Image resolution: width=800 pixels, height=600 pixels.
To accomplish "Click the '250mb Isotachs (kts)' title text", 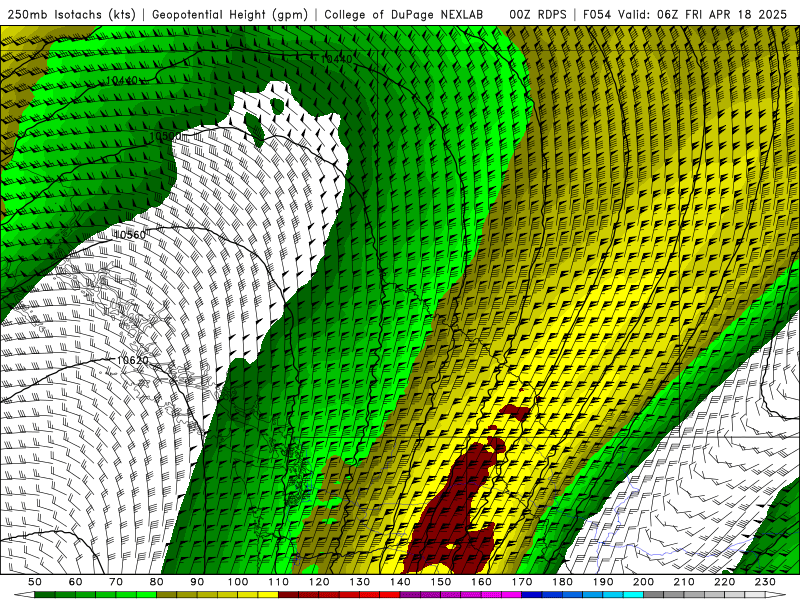I will point(71,15).
